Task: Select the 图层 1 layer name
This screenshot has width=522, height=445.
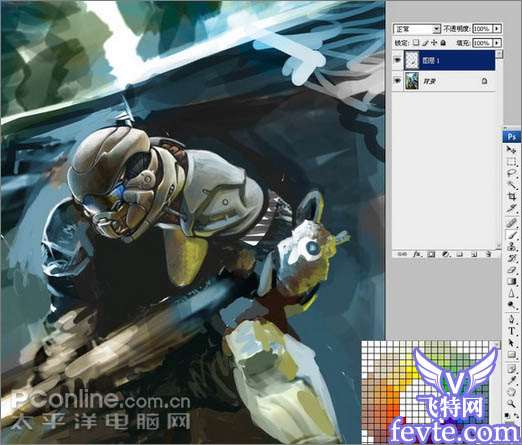Action: (431, 61)
